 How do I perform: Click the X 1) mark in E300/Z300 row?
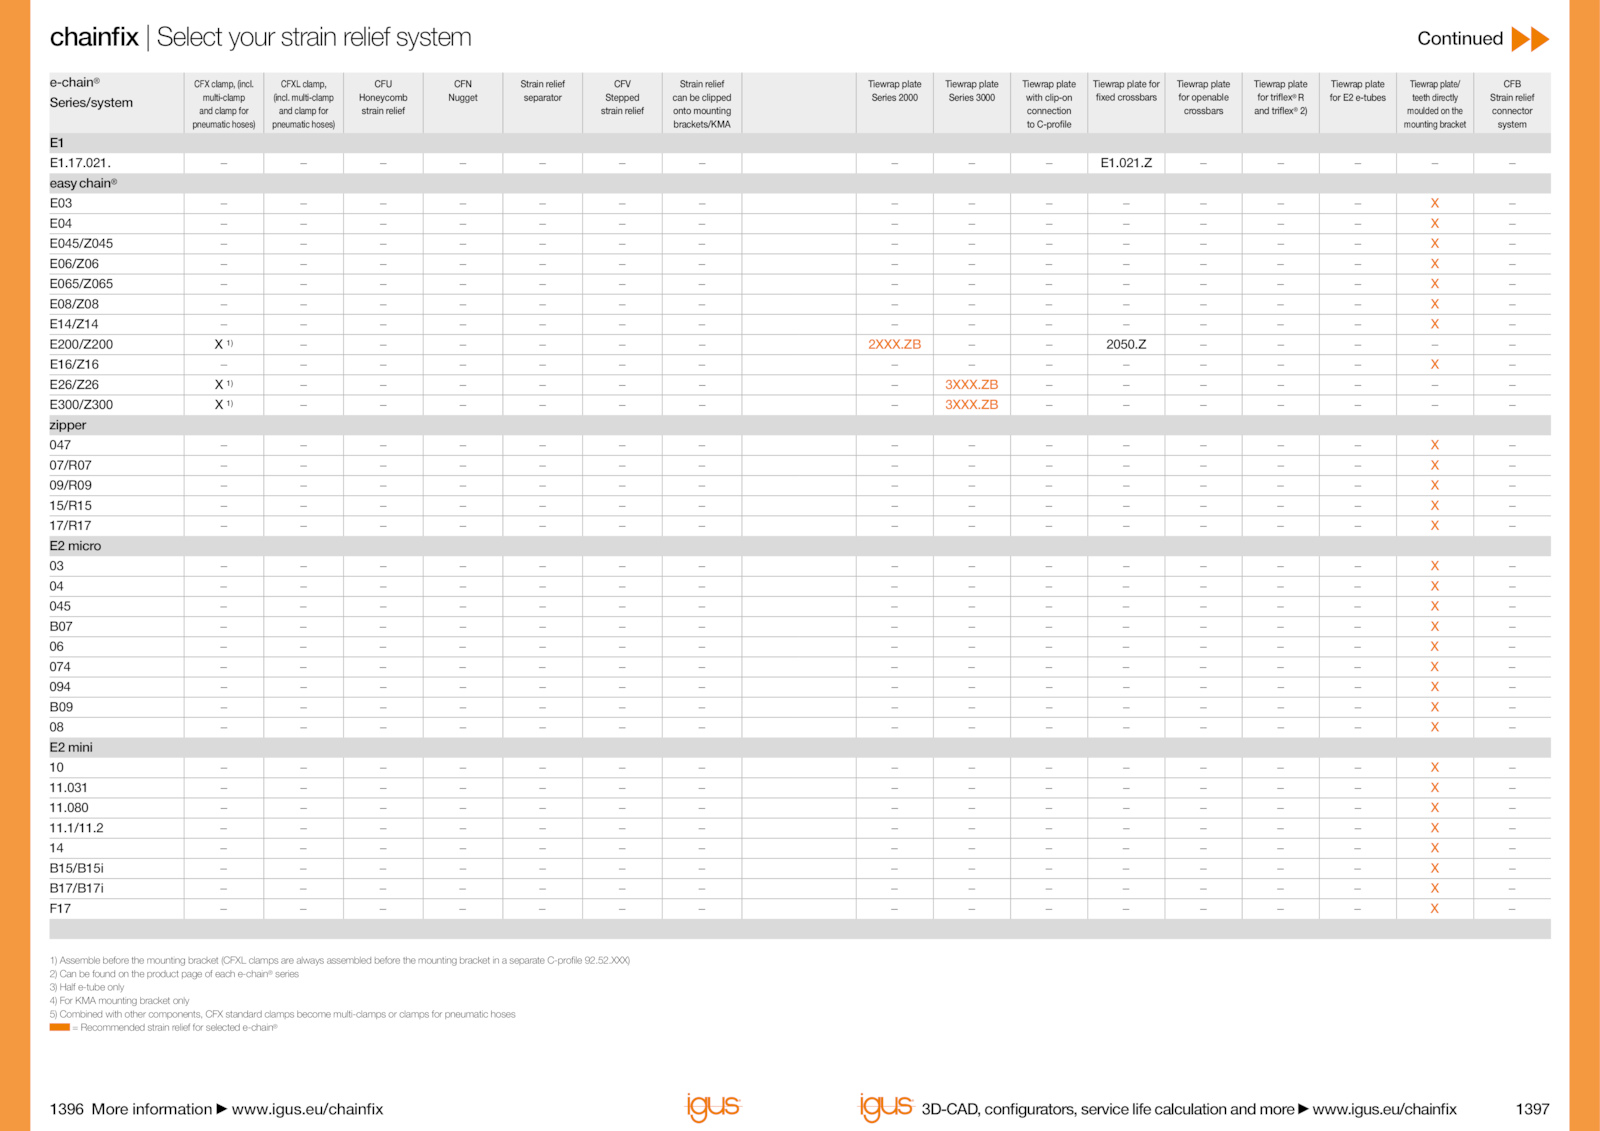224,404
